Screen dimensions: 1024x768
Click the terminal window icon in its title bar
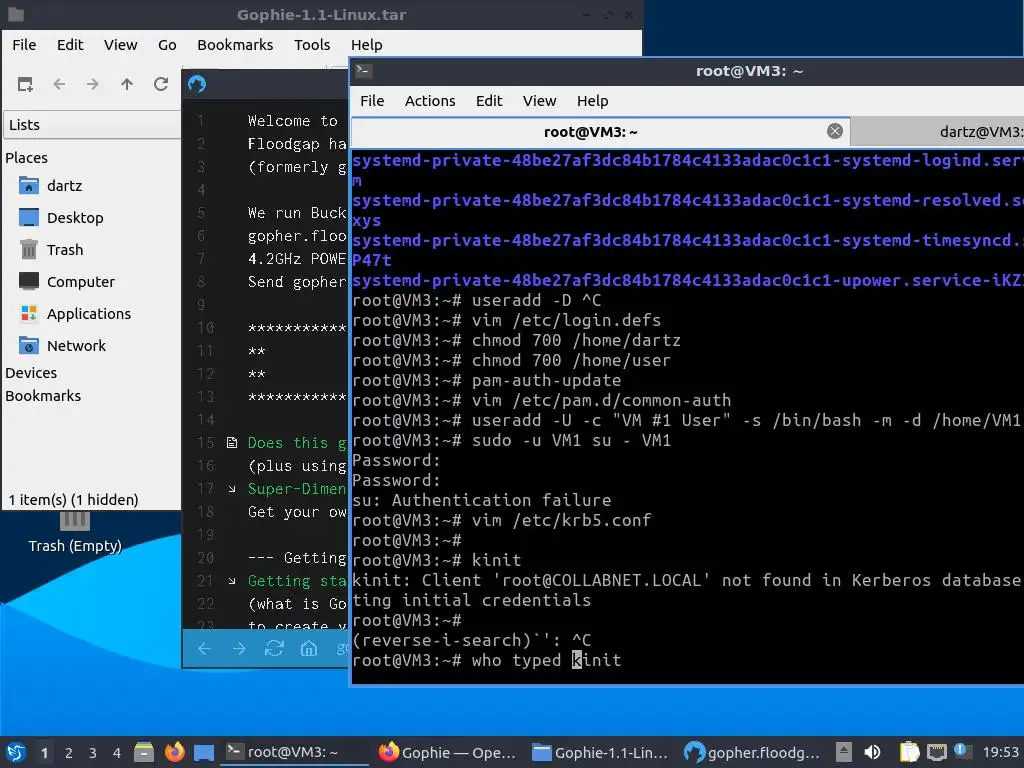[x=363, y=71]
